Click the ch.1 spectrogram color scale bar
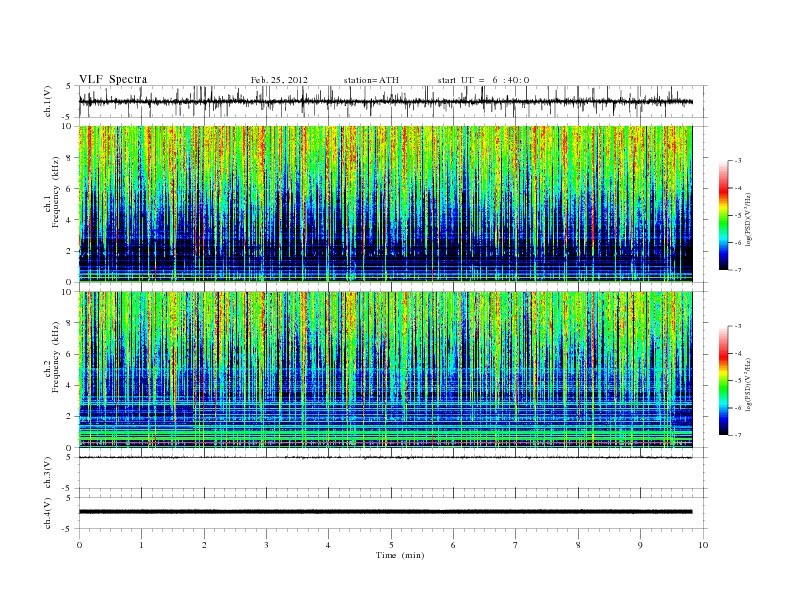This screenshot has height=612, width=792. click(724, 215)
